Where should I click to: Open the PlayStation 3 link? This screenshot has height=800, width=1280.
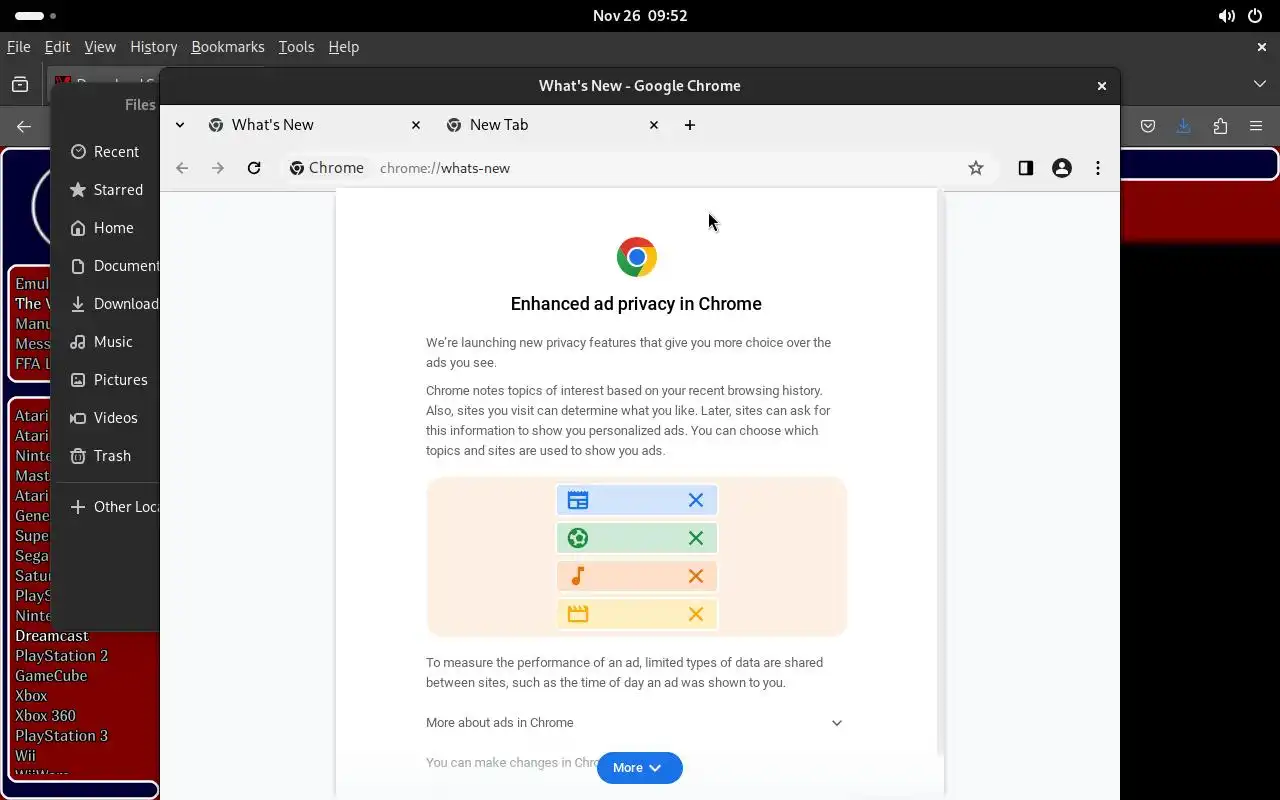(62, 736)
